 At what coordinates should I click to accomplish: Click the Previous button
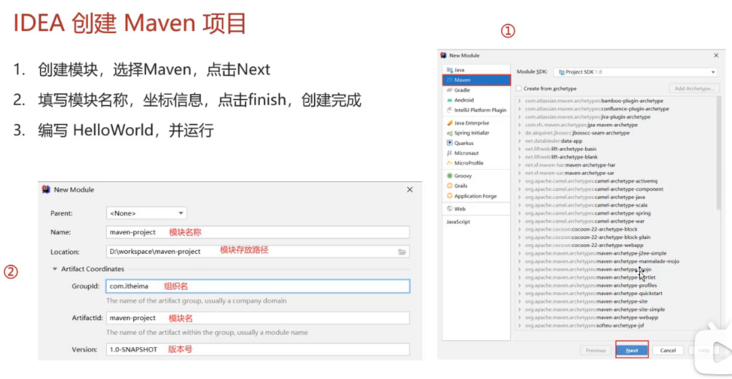(596, 350)
